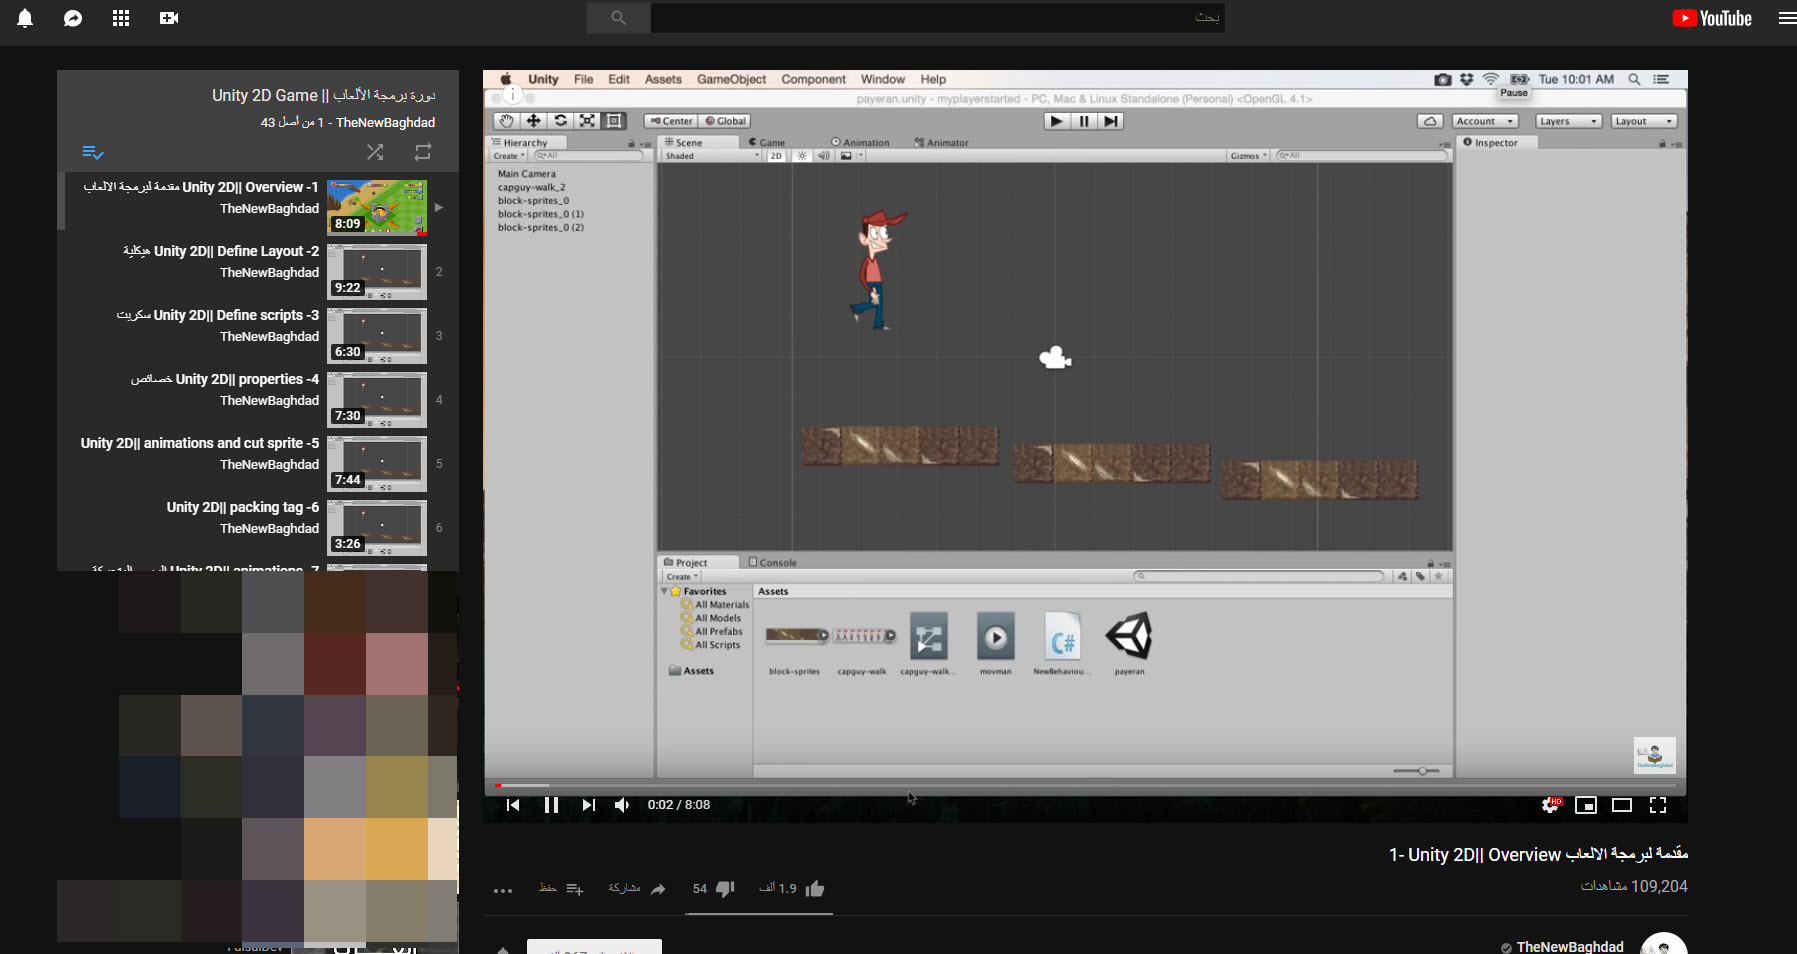This screenshot has width=1797, height=954.
Task: Open File menu in video's Unity window
Action: 583,79
